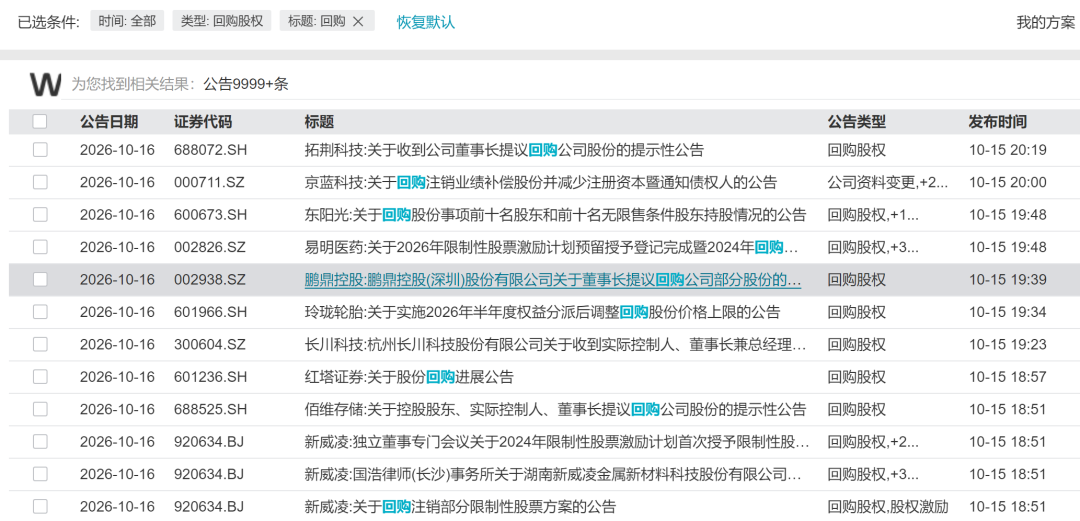Click stock code 002826.SZ

(209, 247)
